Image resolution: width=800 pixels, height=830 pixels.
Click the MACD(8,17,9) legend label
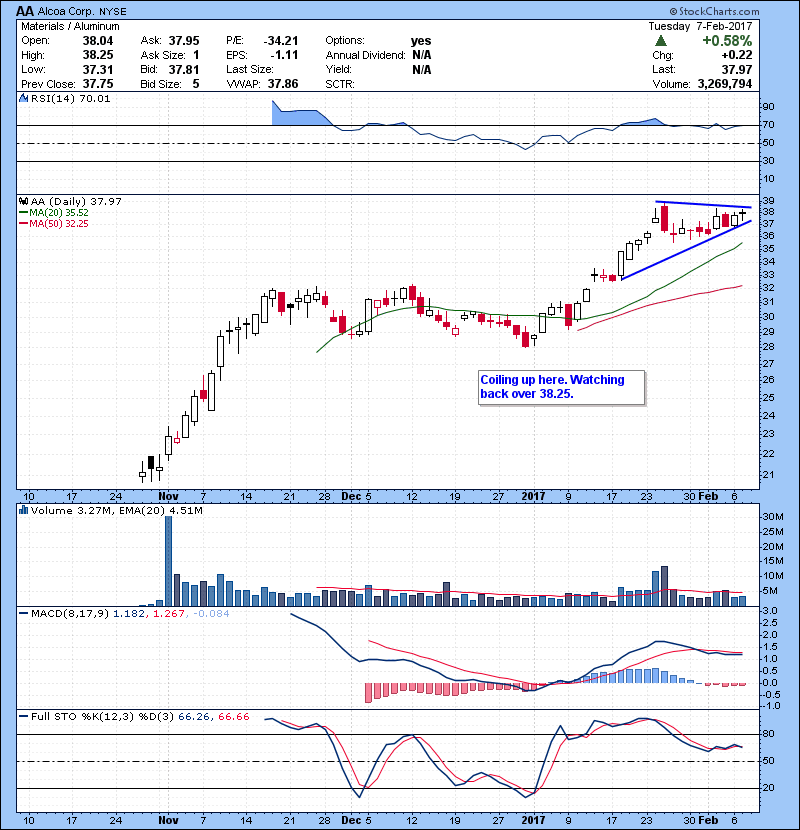point(70,614)
